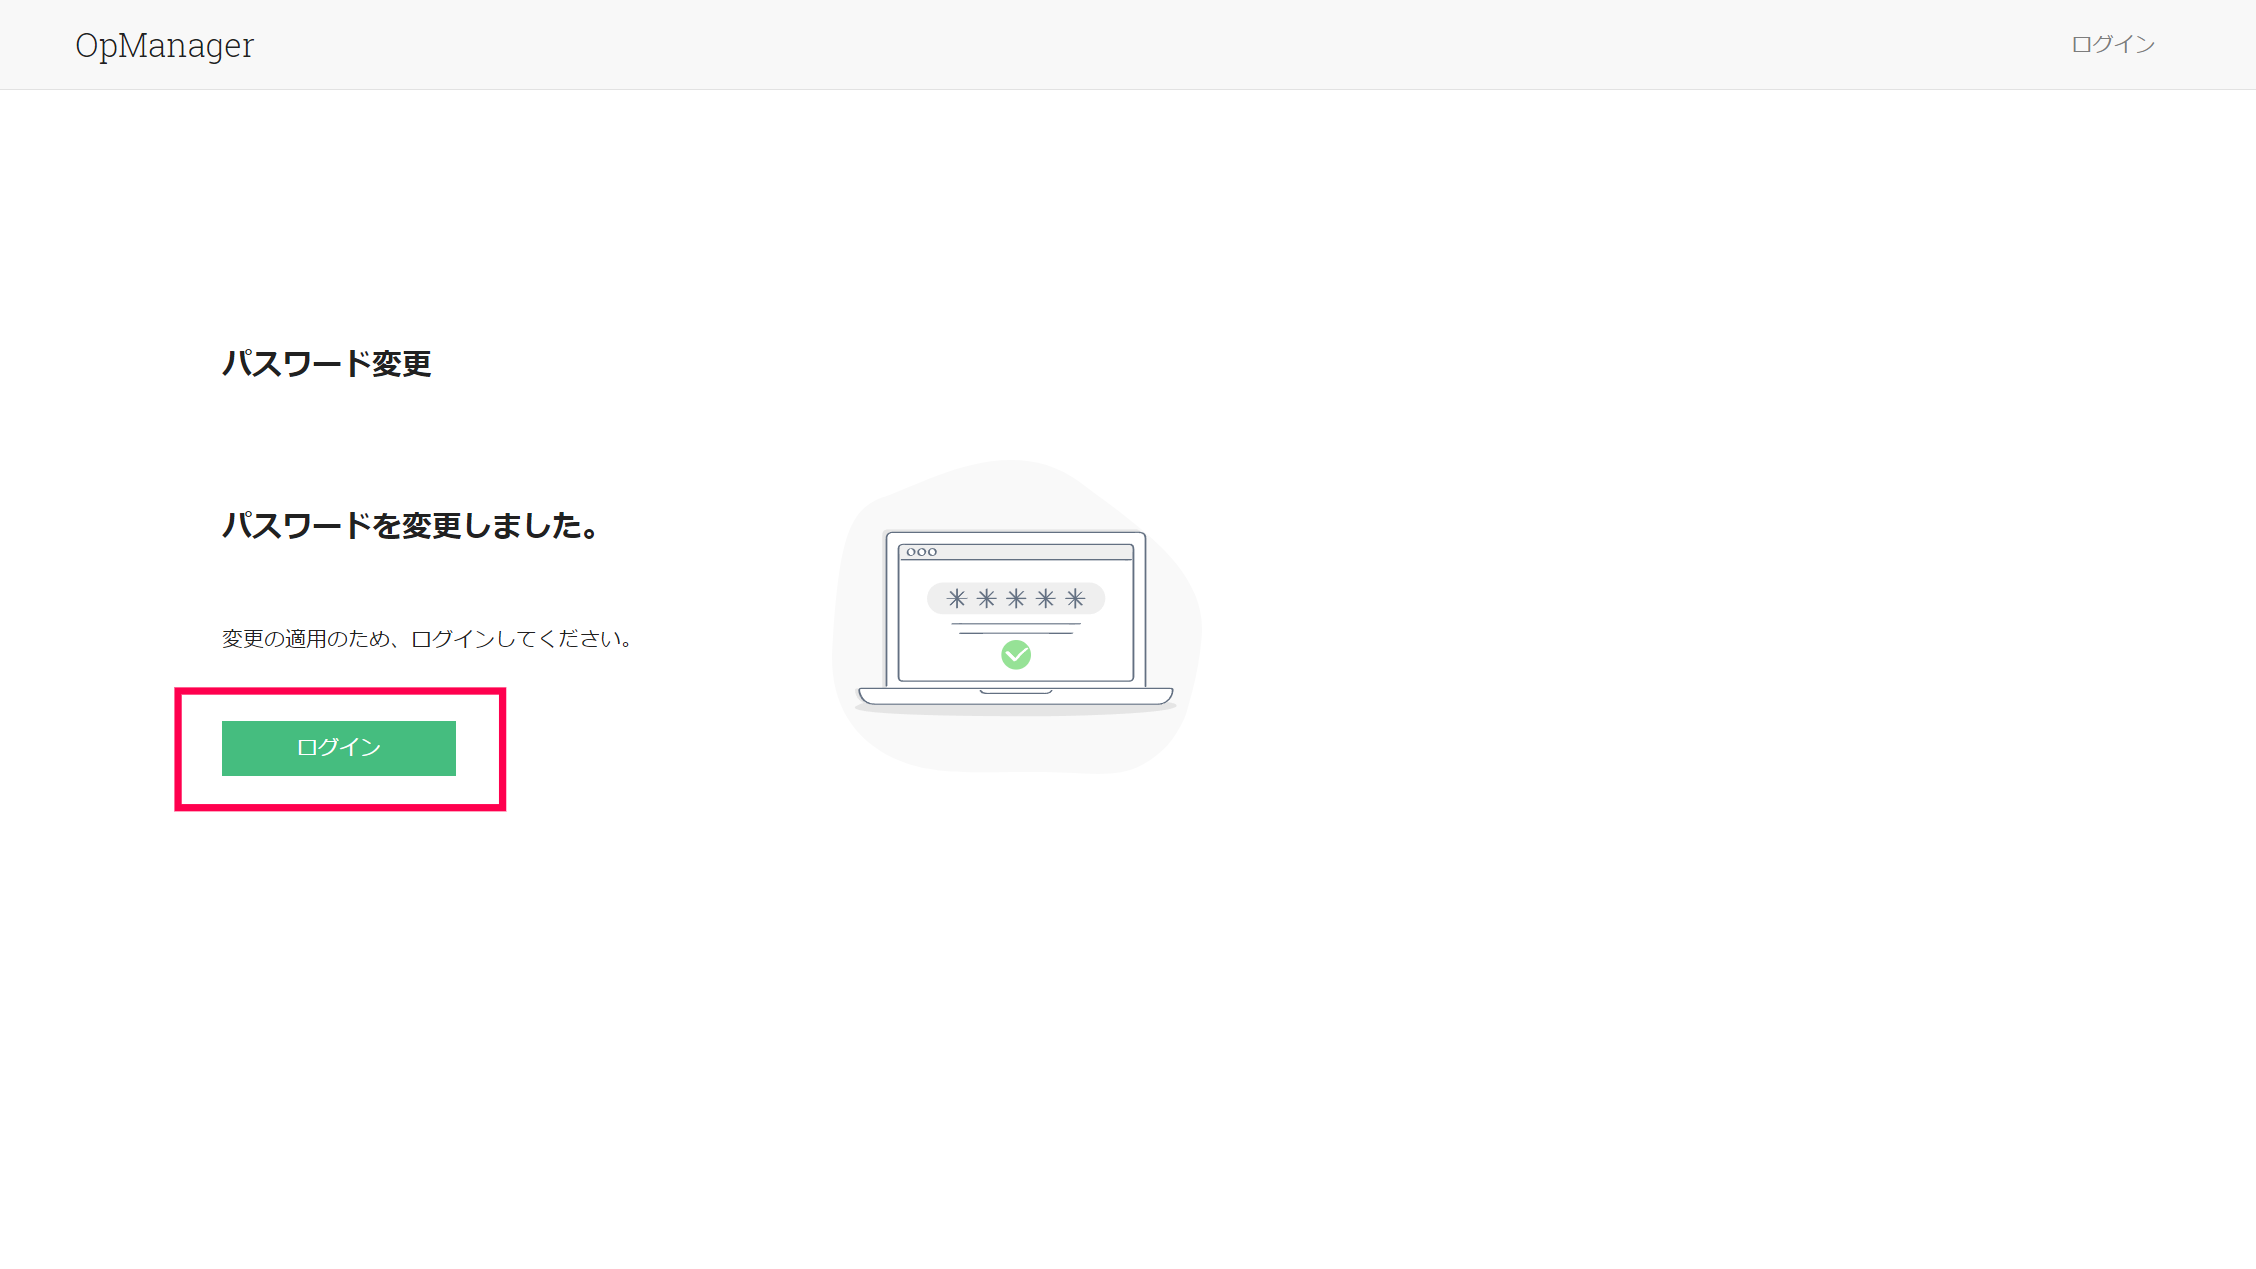Image resolution: width=2256 pixels, height=1269 pixels.
Task: Click the first asterisk in the password illustration
Action: coord(957,599)
